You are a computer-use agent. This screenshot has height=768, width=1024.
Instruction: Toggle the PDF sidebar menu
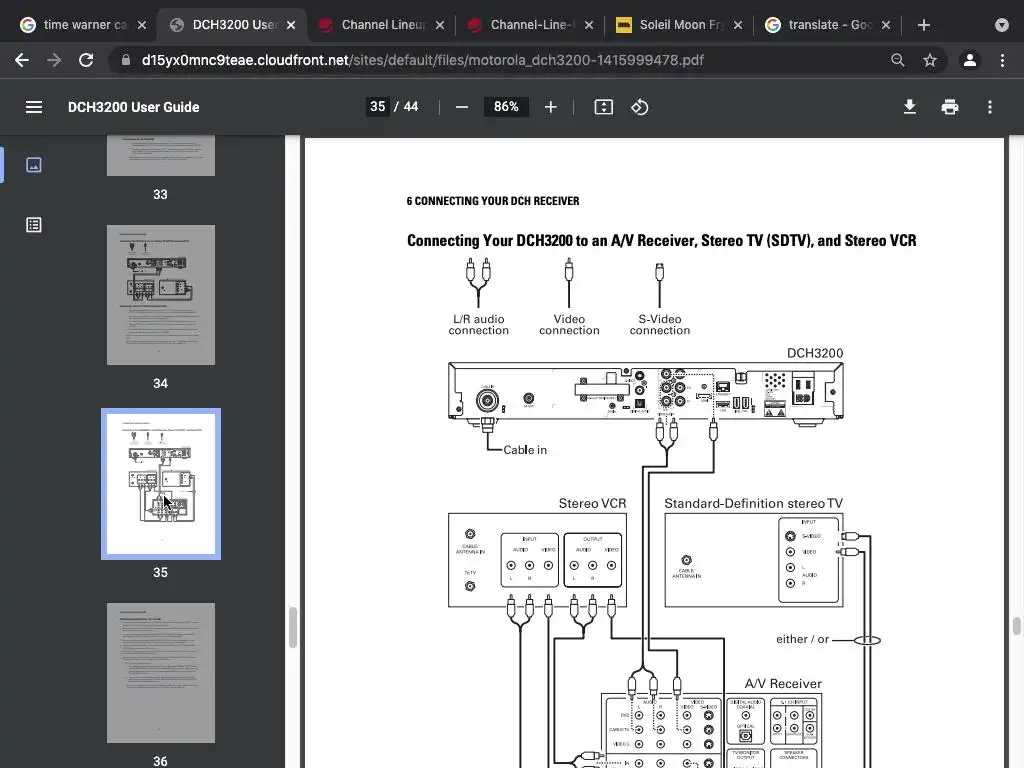coord(34,107)
